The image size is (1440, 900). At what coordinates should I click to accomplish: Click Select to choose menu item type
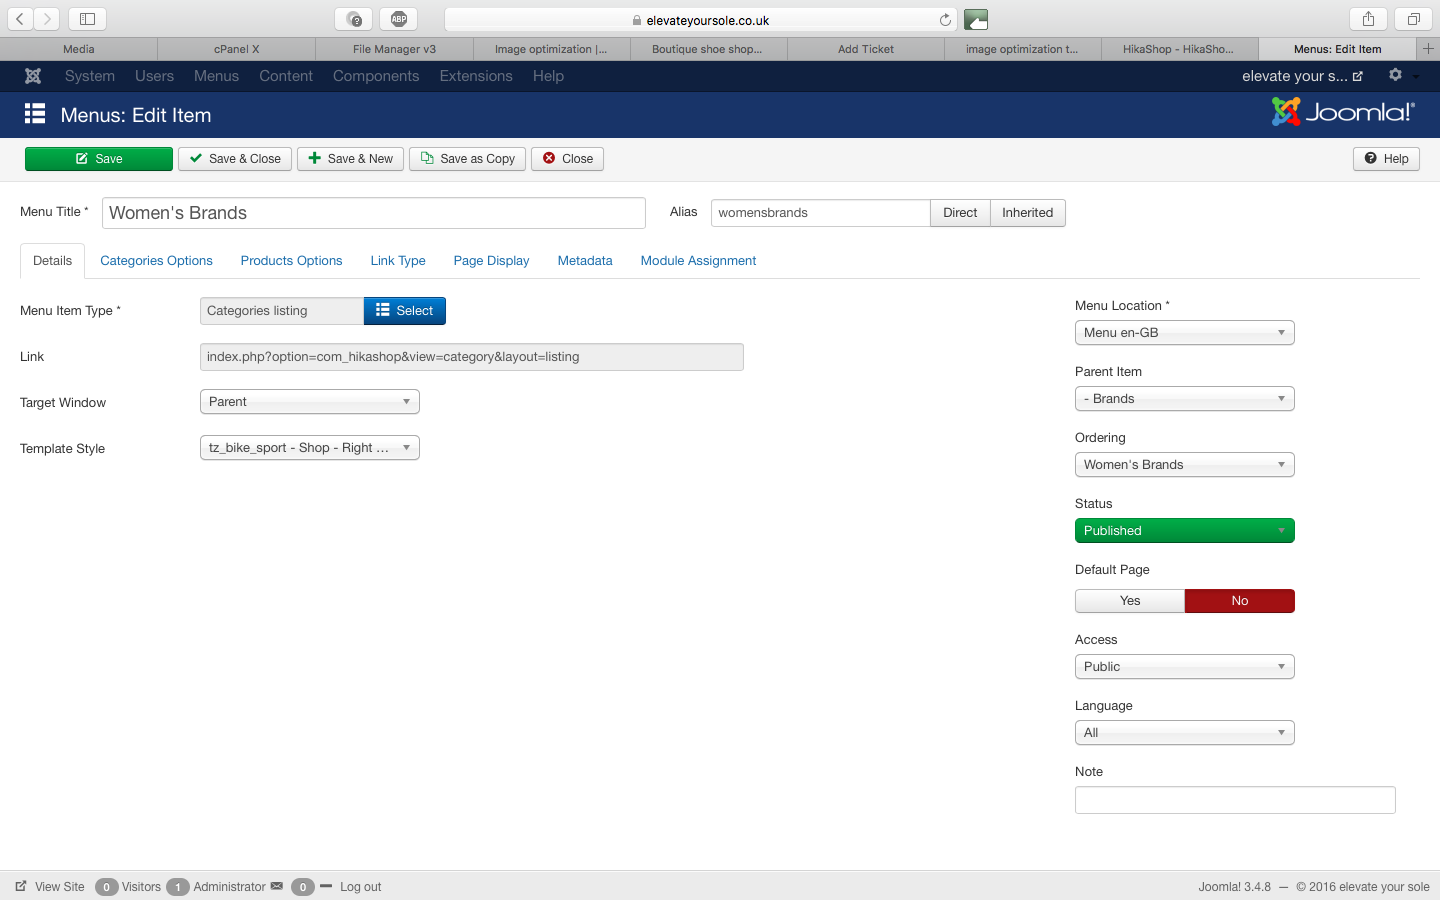tap(404, 311)
